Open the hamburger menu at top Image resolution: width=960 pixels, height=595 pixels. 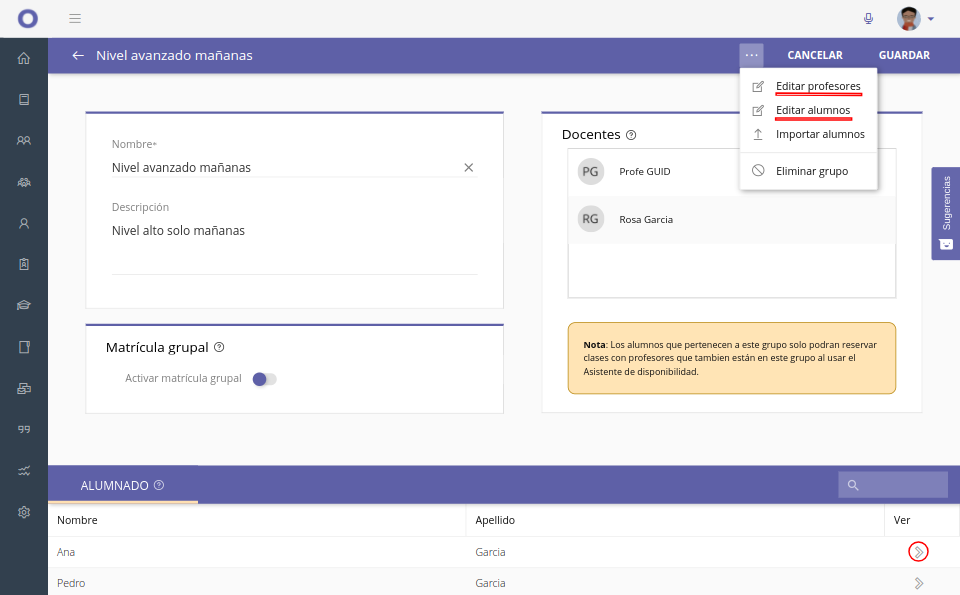point(75,18)
